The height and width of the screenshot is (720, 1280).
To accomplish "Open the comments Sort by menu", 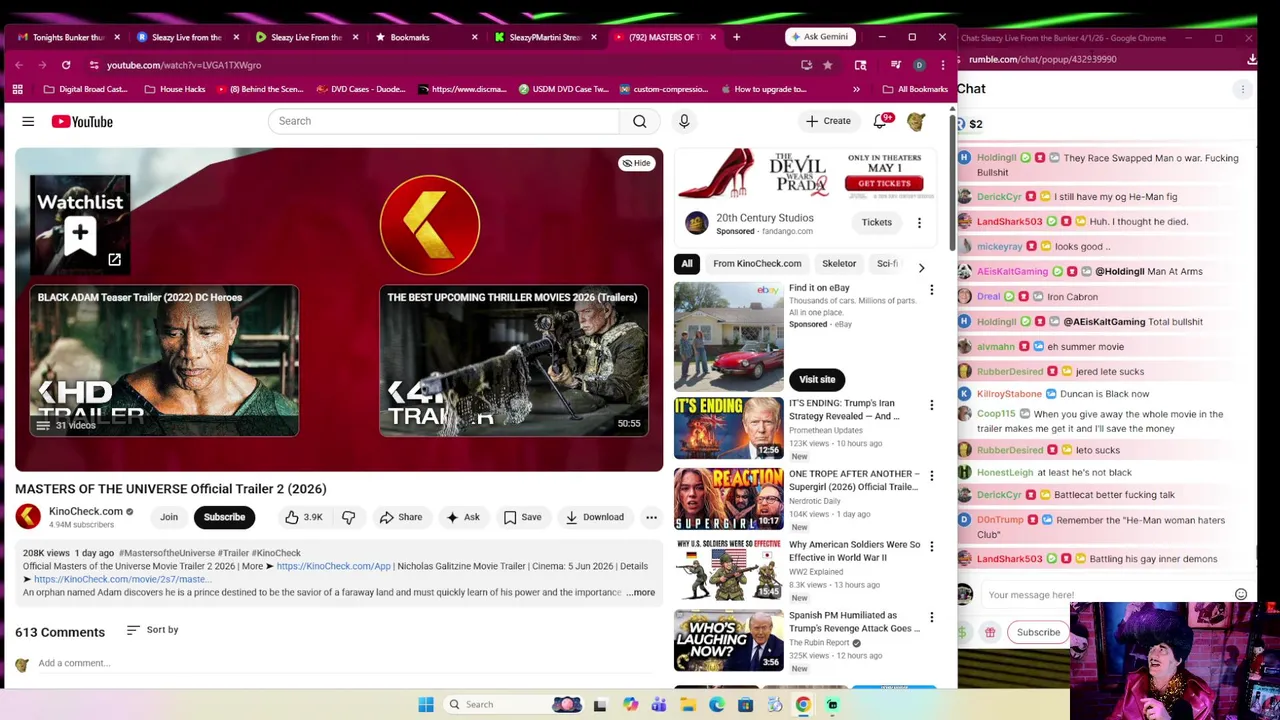I will [152, 630].
